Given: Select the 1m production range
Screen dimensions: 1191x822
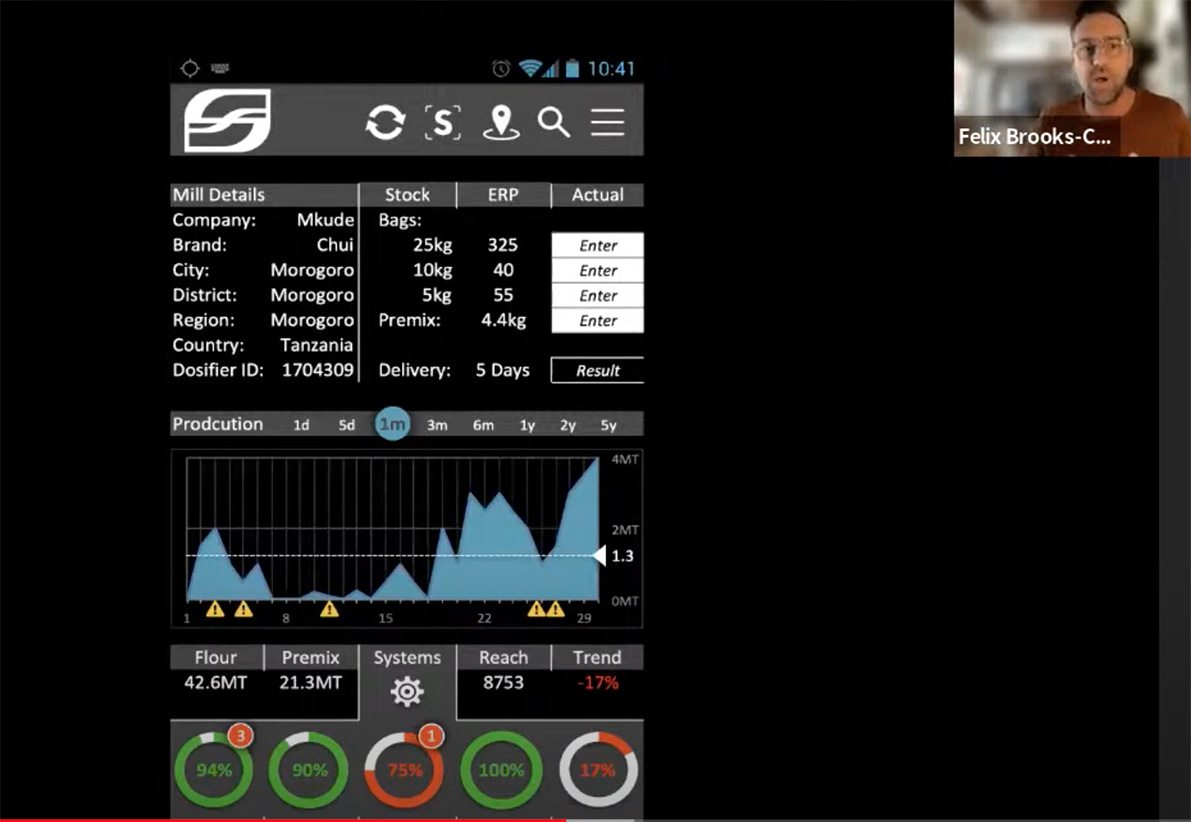Looking at the screenshot, I should click(392, 424).
